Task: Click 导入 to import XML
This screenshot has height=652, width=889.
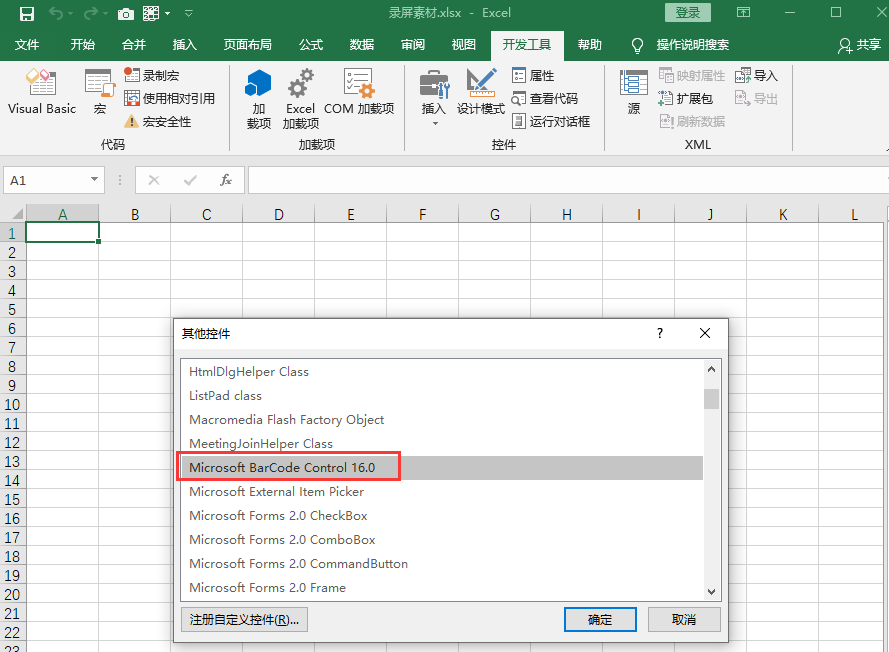Action: [x=756, y=75]
